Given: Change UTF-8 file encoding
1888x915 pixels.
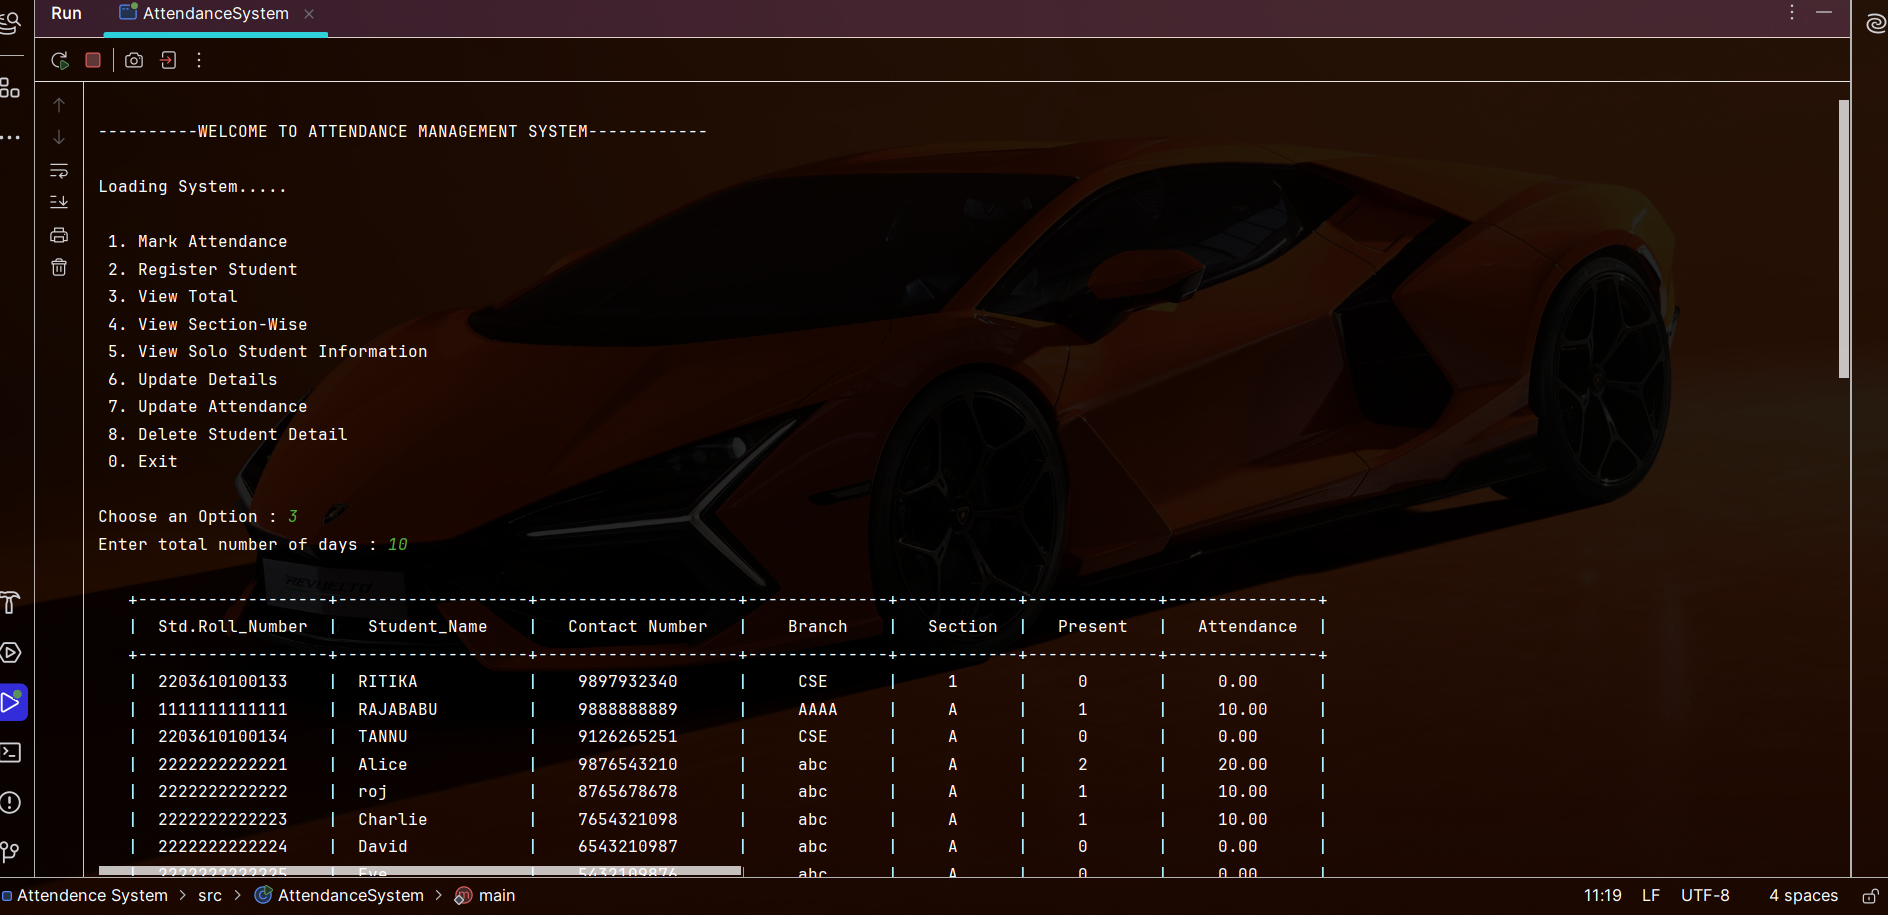Looking at the screenshot, I should point(1705,896).
